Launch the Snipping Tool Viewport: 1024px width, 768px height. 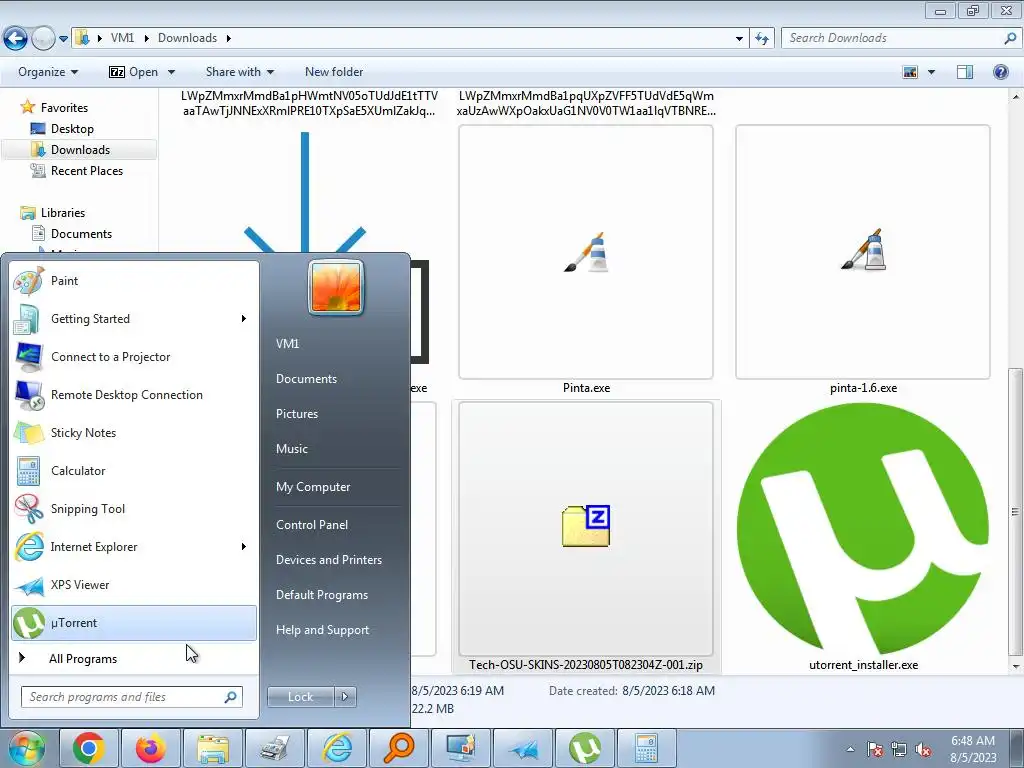pyautogui.click(x=134, y=509)
